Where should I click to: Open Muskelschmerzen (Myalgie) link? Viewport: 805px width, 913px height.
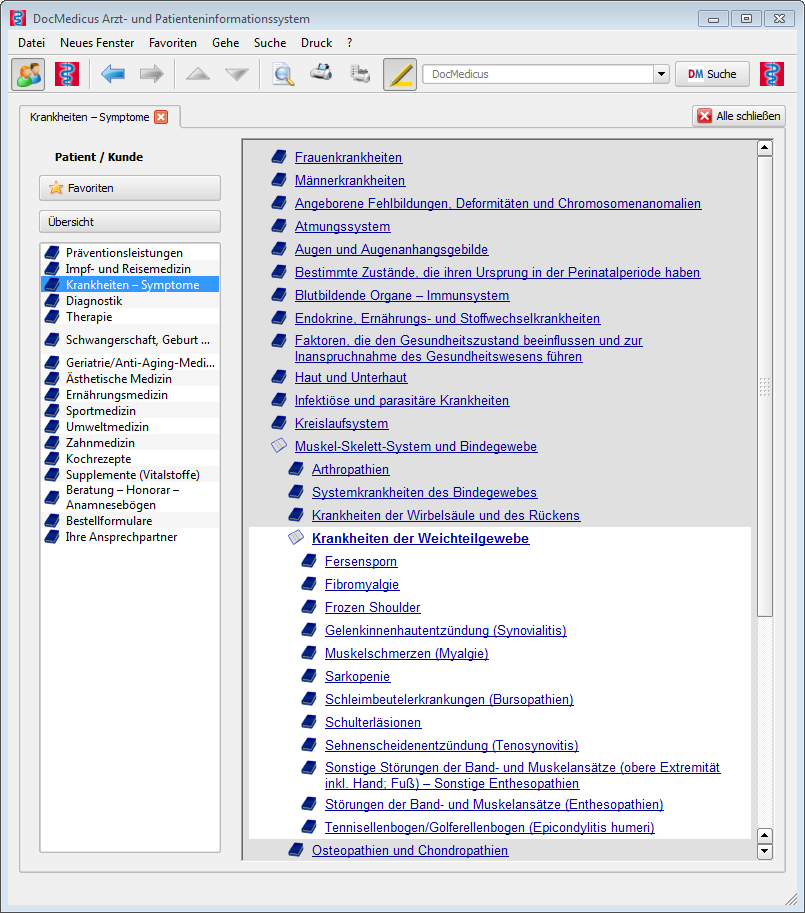coord(407,653)
